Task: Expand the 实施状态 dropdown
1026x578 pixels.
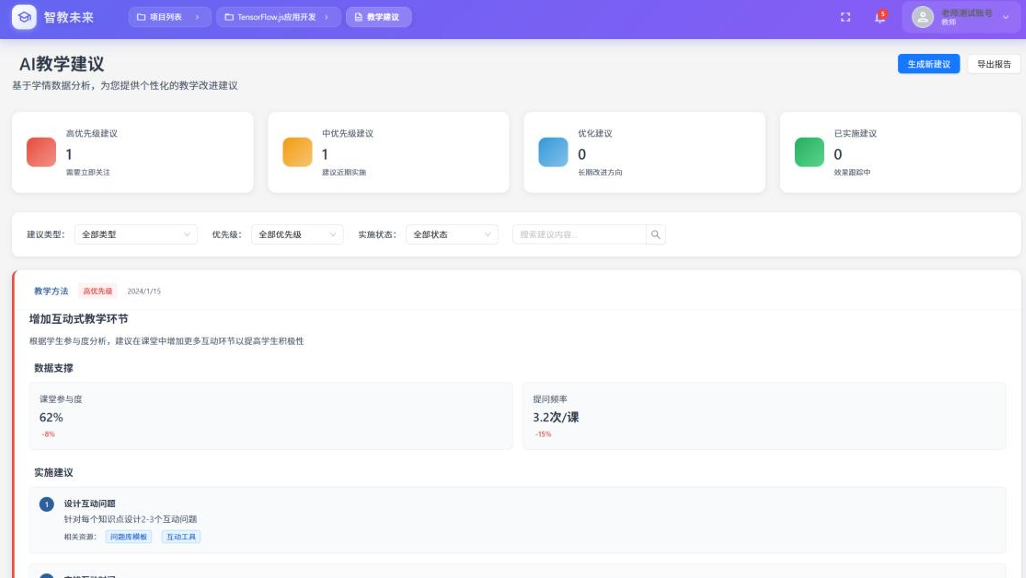Action: [451, 235]
